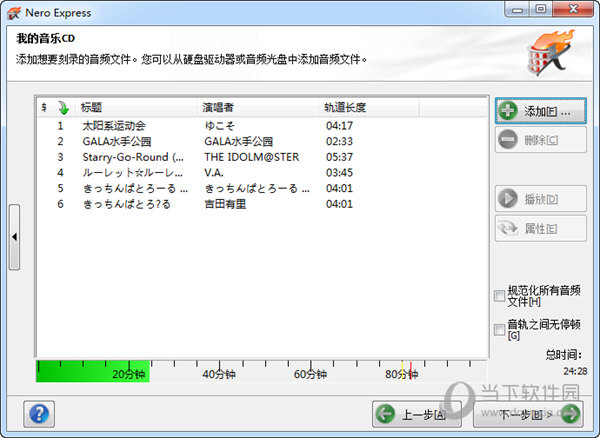Click artist ゆこそ
600x438 pixels.
[220, 126]
